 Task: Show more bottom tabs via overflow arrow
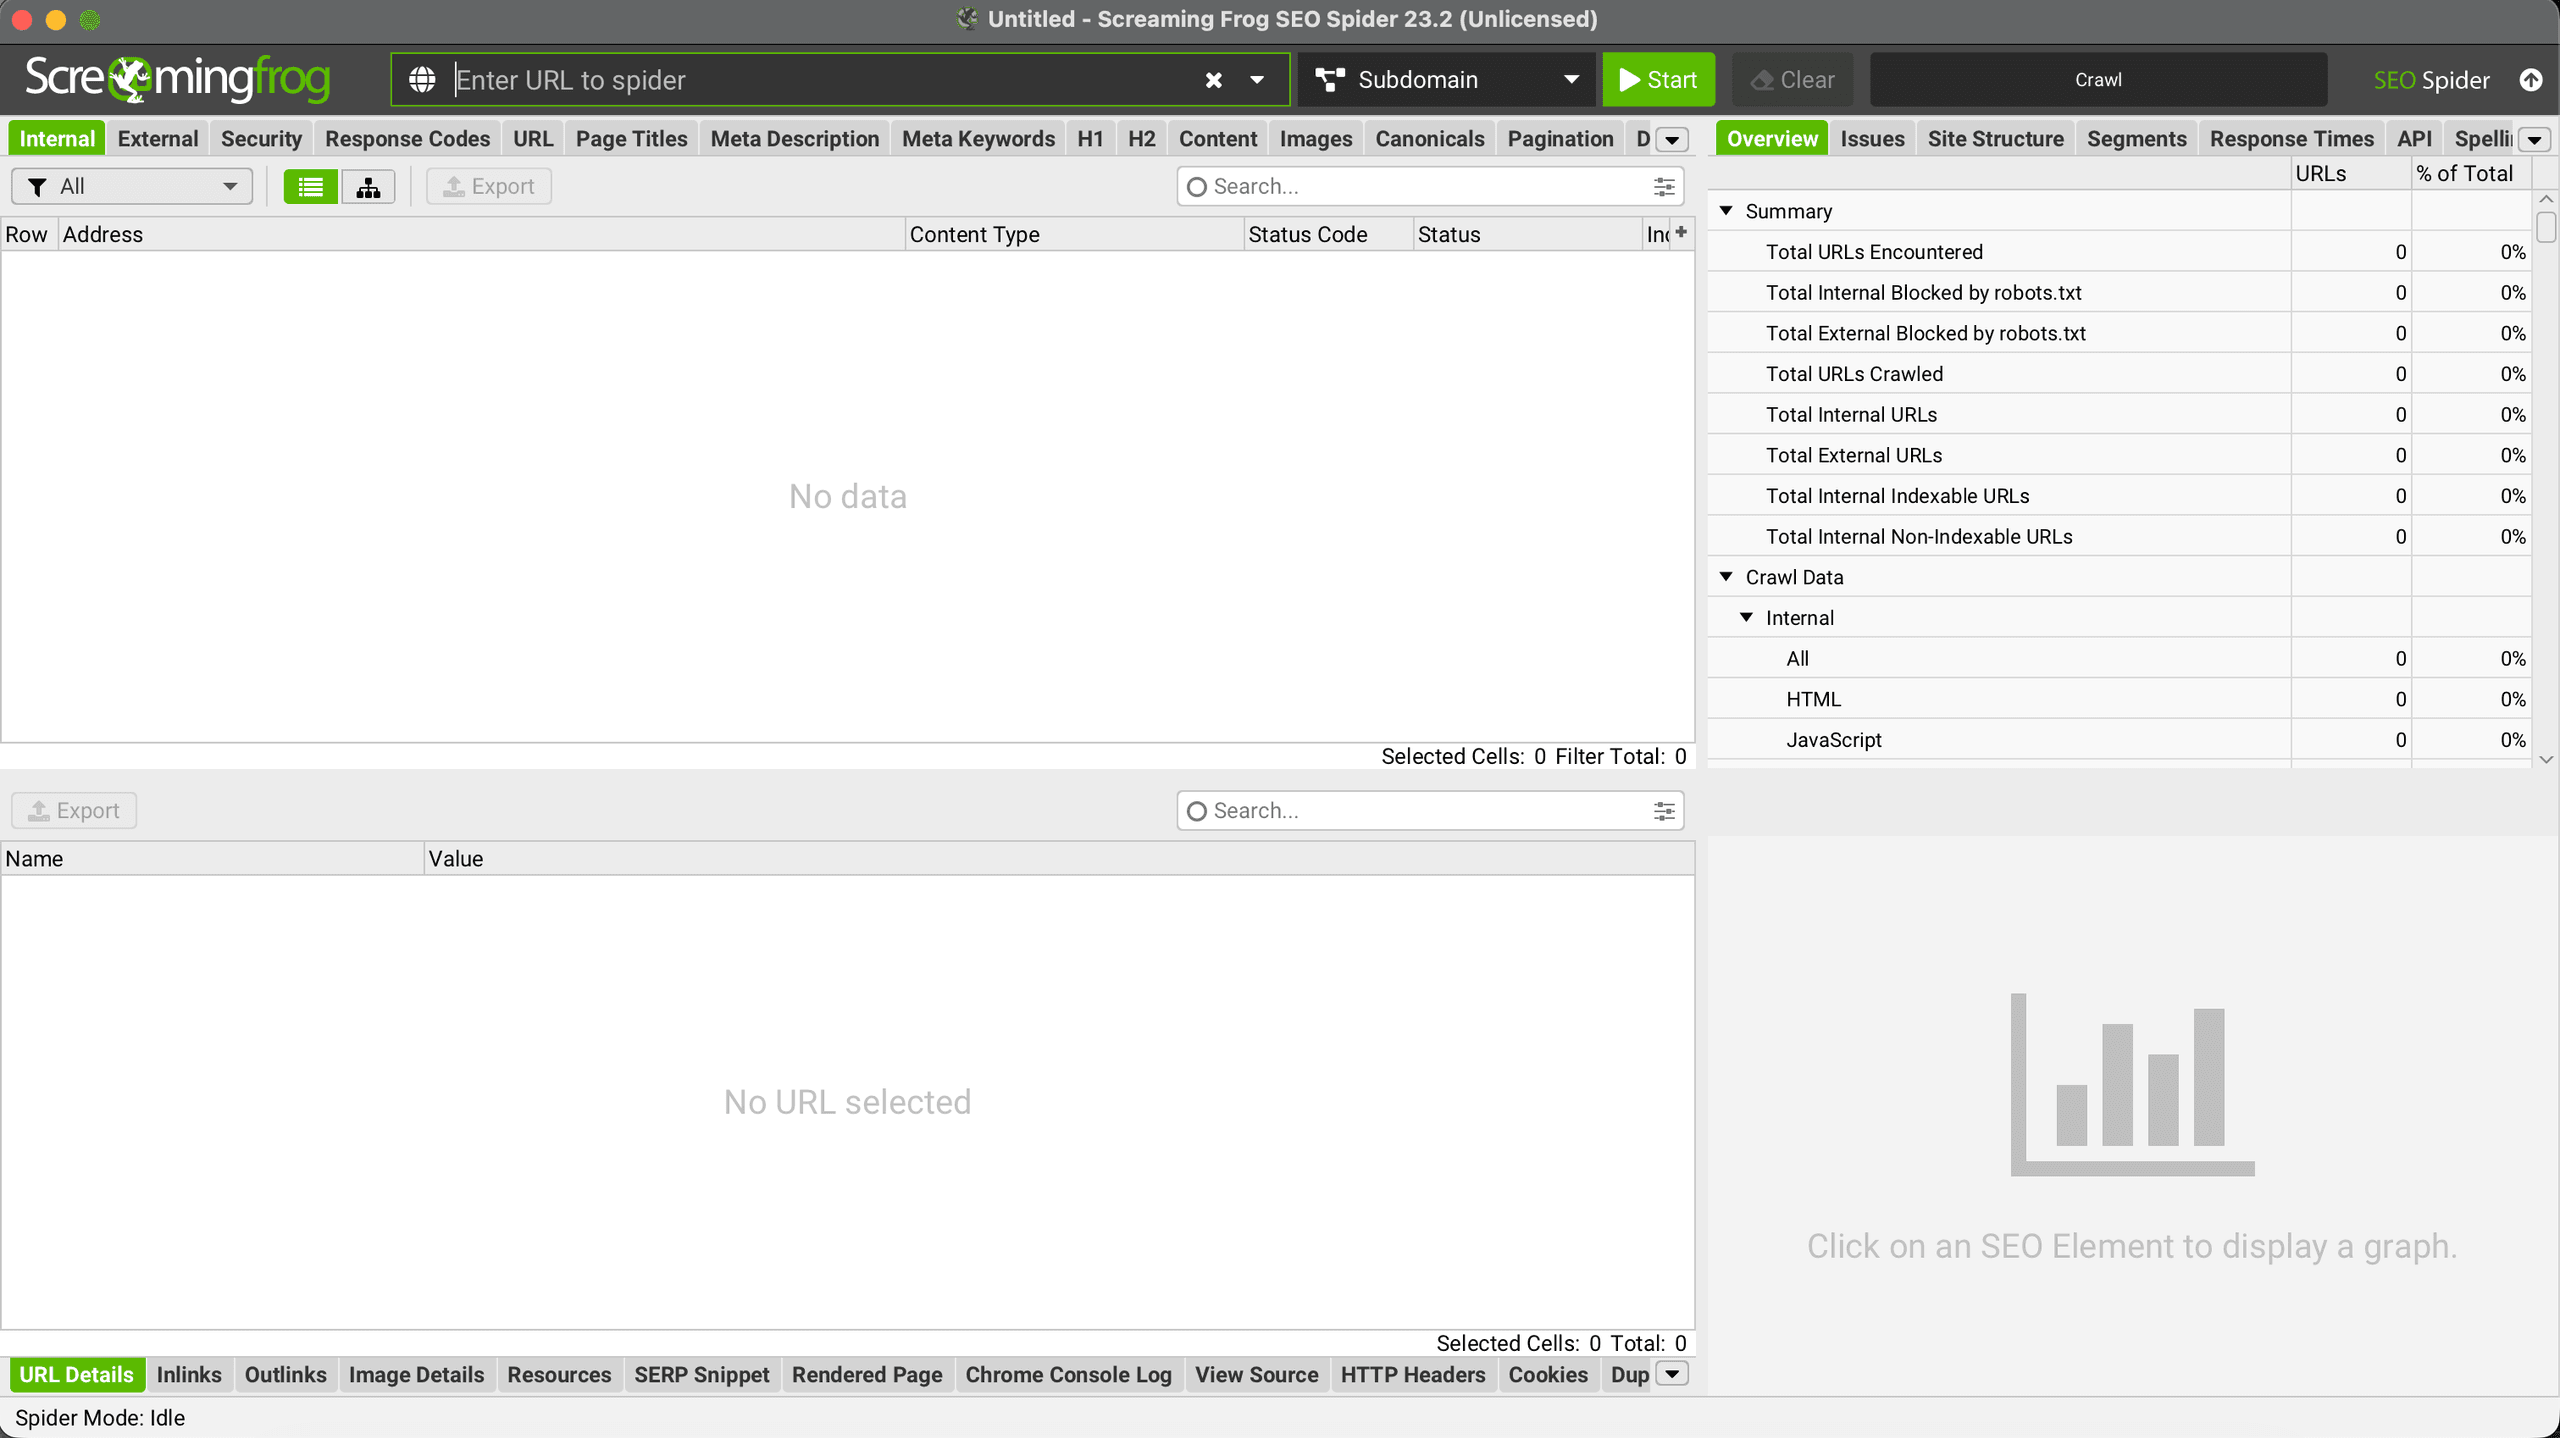pyautogui.click(x=1672, y=1374)
